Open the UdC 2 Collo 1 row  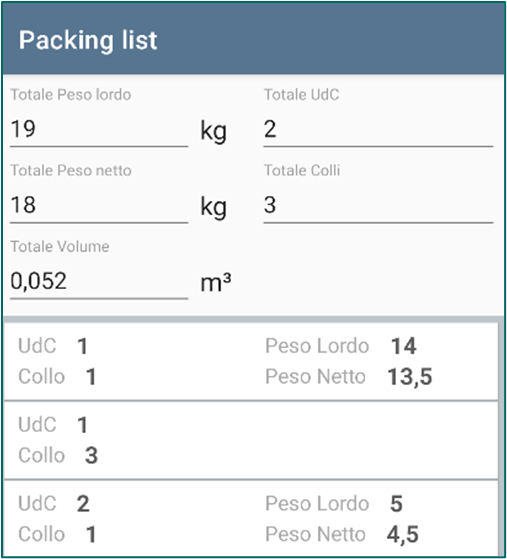[x=251, y=518]
